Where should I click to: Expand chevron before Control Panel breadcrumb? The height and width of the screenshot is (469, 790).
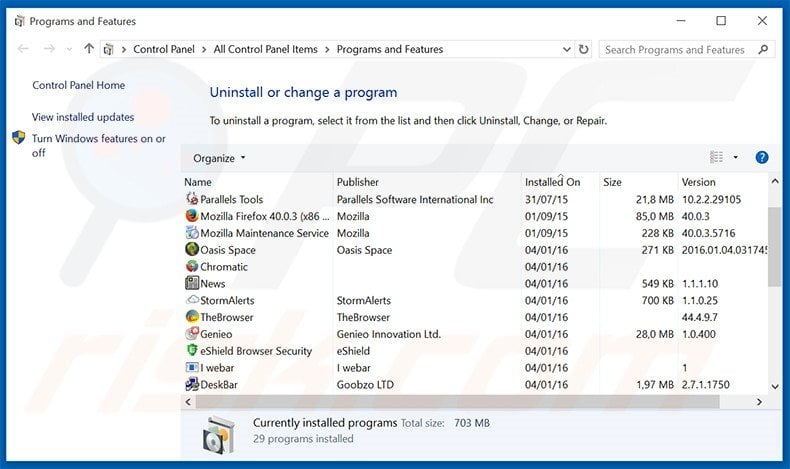click(x=123, y=49)
